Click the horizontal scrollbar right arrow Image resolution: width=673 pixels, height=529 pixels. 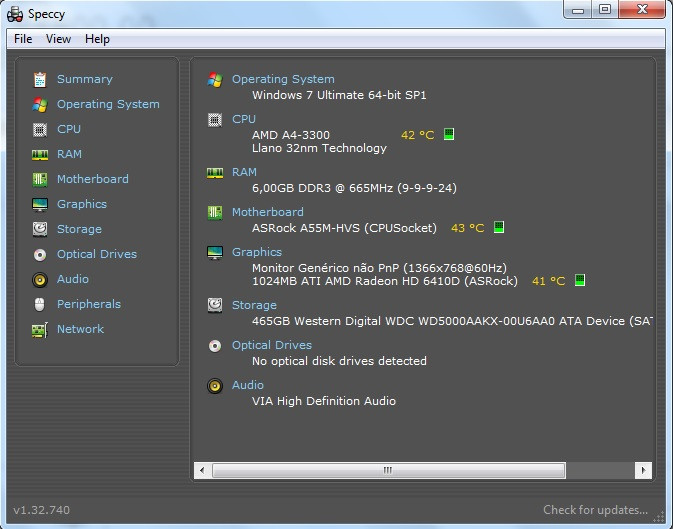(643, 470)
